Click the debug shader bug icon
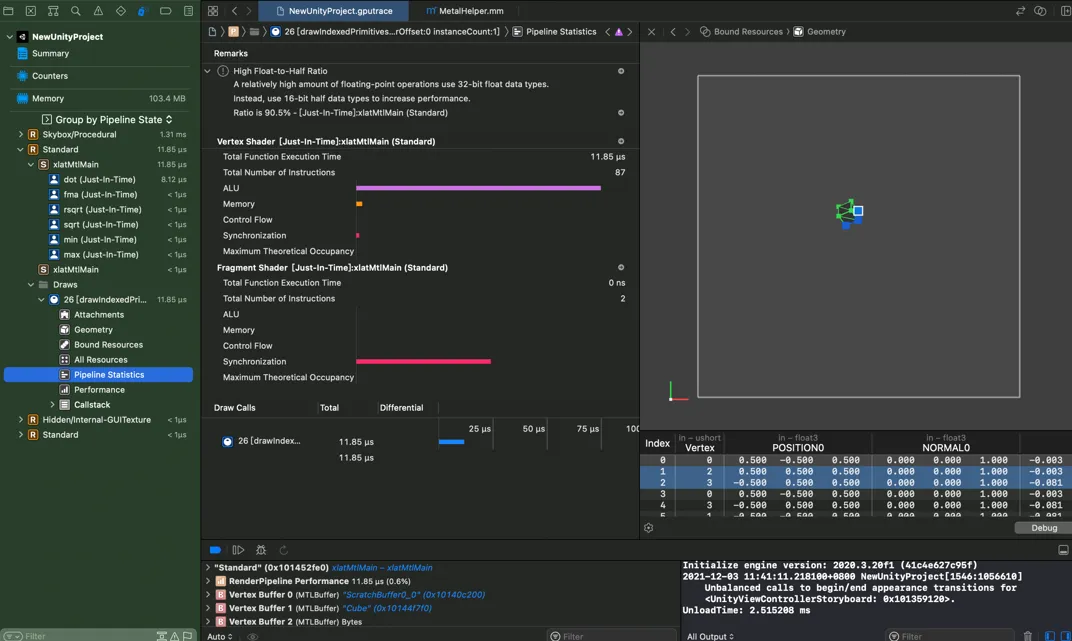The image size is (1072, 641). [260, 550]
